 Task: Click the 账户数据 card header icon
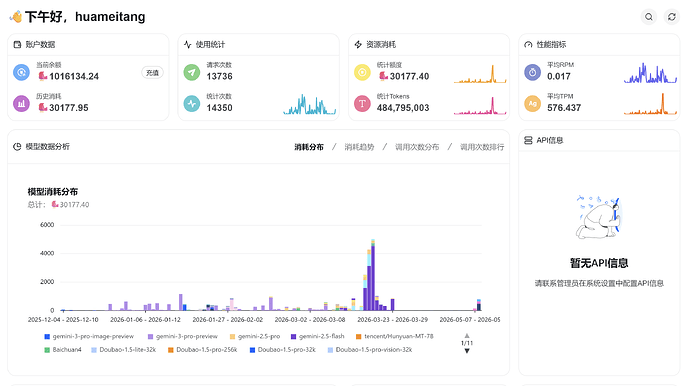click(17, 44)
